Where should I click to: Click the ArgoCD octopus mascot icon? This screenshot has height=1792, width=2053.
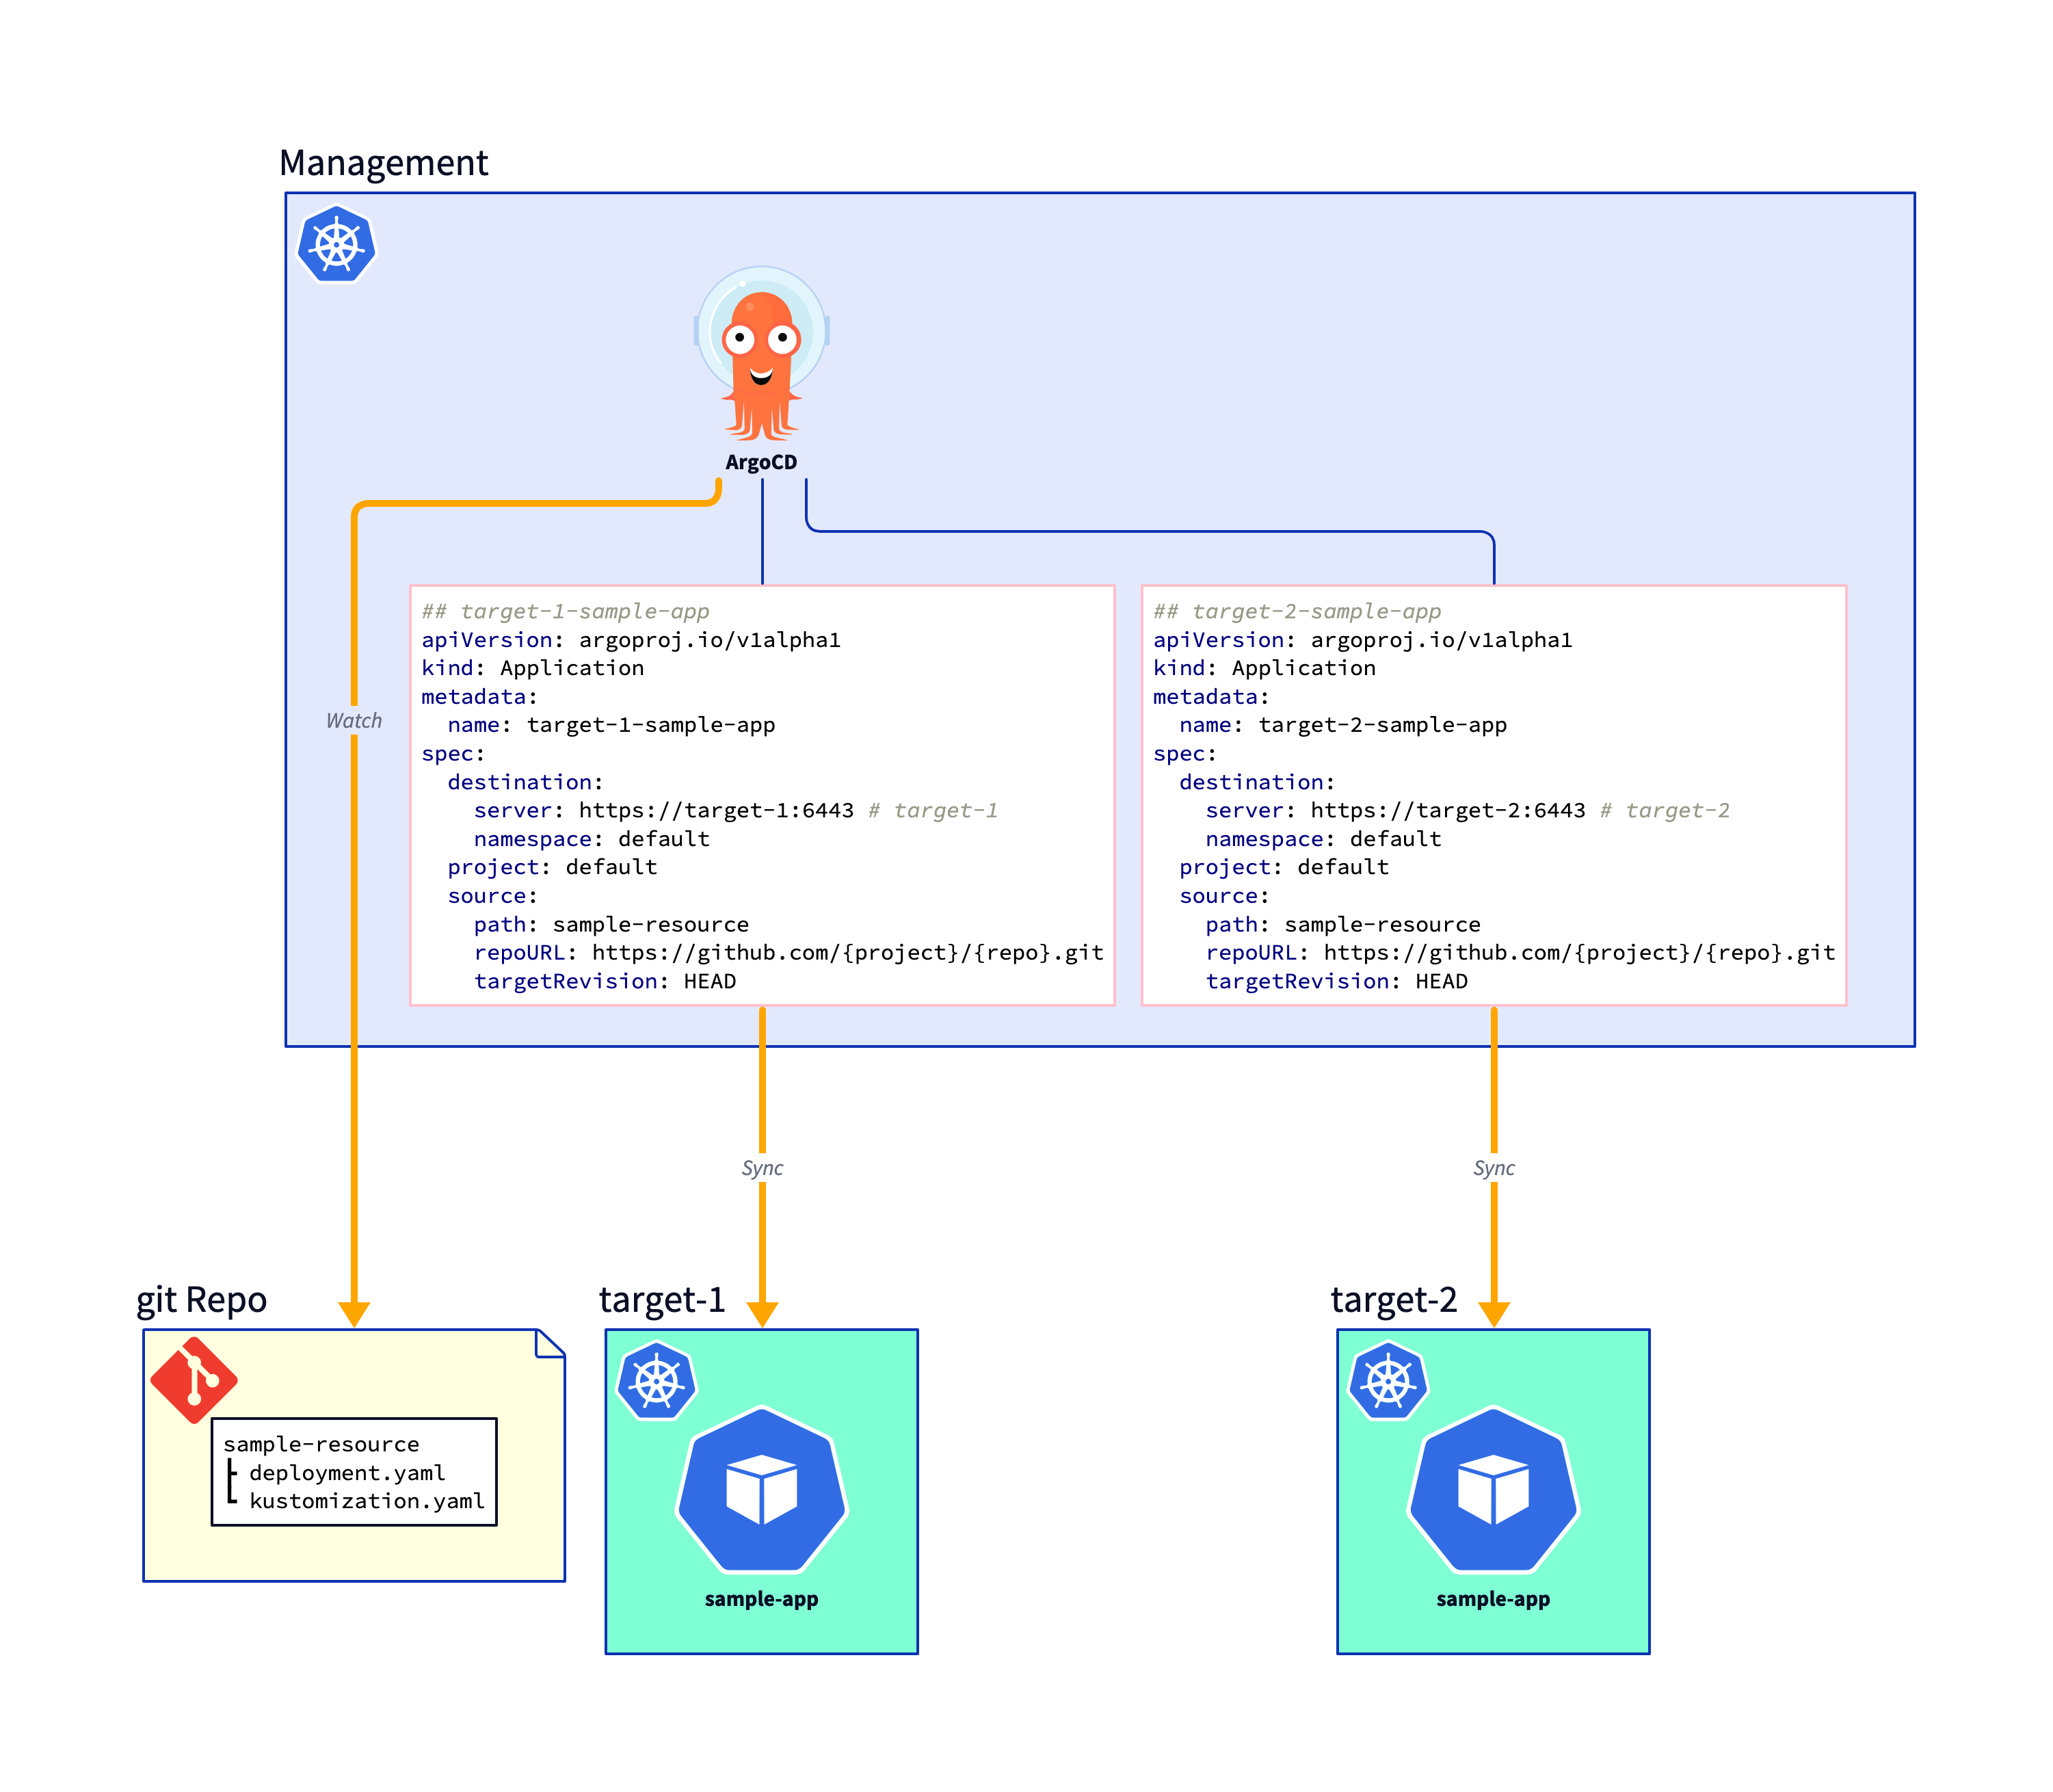click(x=761, y=355)
